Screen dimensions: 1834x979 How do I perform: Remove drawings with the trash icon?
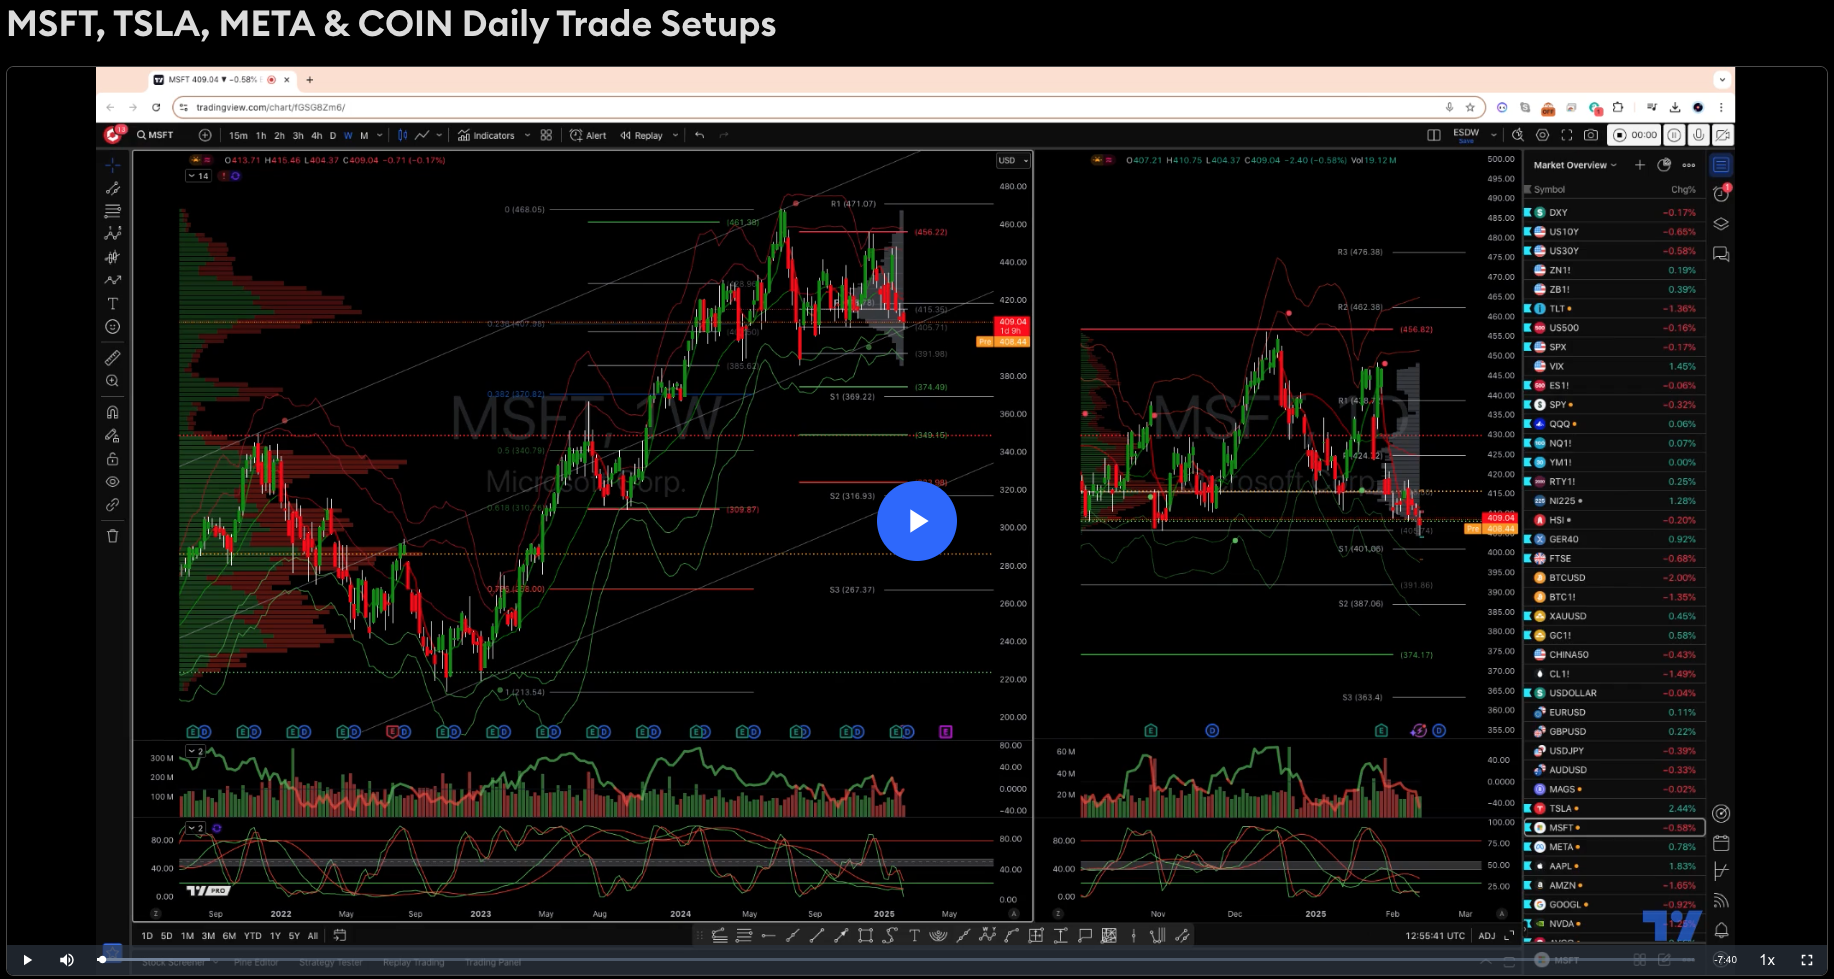click(112, 536)
